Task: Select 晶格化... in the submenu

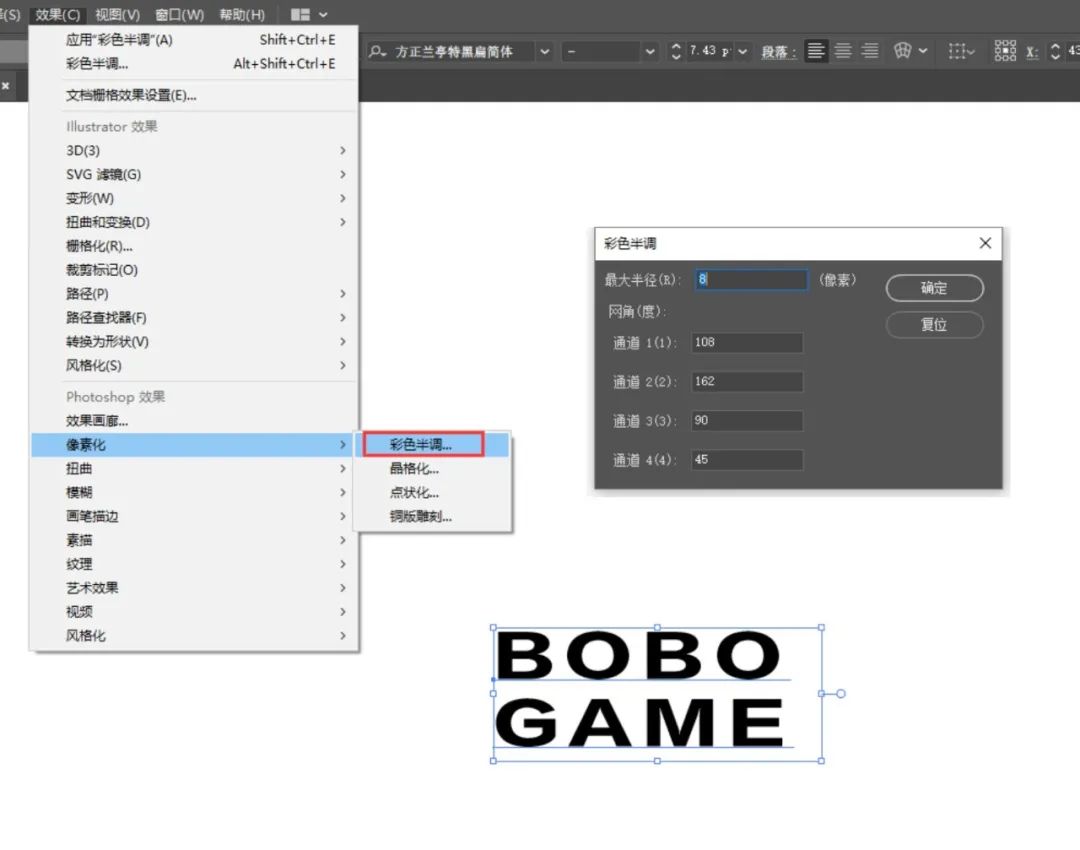Action: click(433, 468)
